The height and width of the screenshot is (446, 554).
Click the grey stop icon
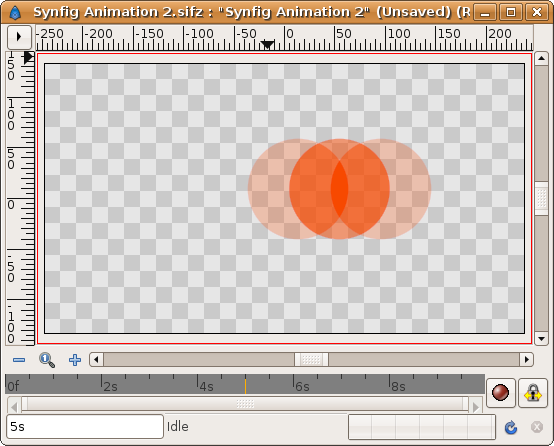(x=537, y=427)
